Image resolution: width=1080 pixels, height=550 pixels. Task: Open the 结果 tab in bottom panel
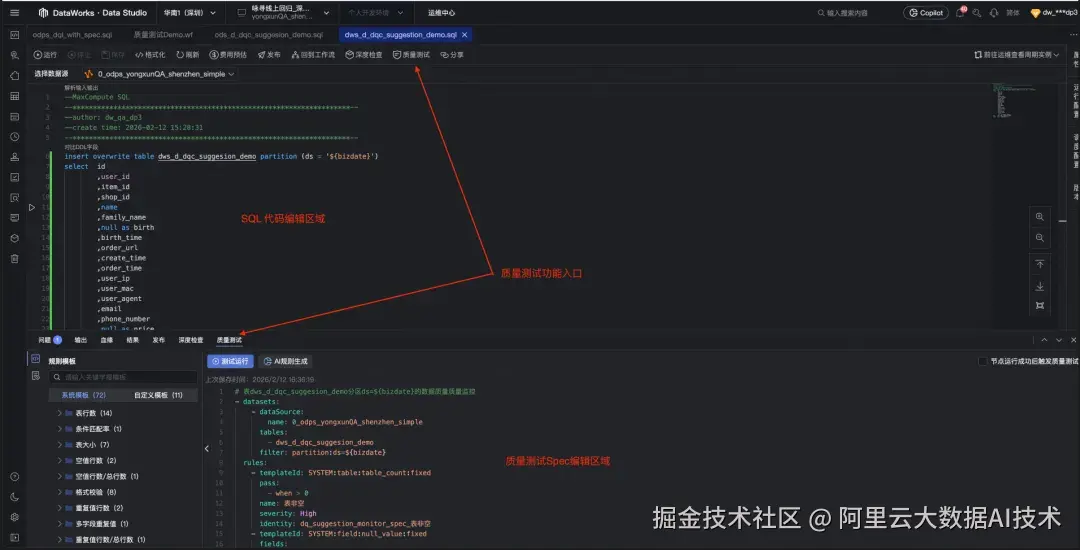click(x=132, y=340)
